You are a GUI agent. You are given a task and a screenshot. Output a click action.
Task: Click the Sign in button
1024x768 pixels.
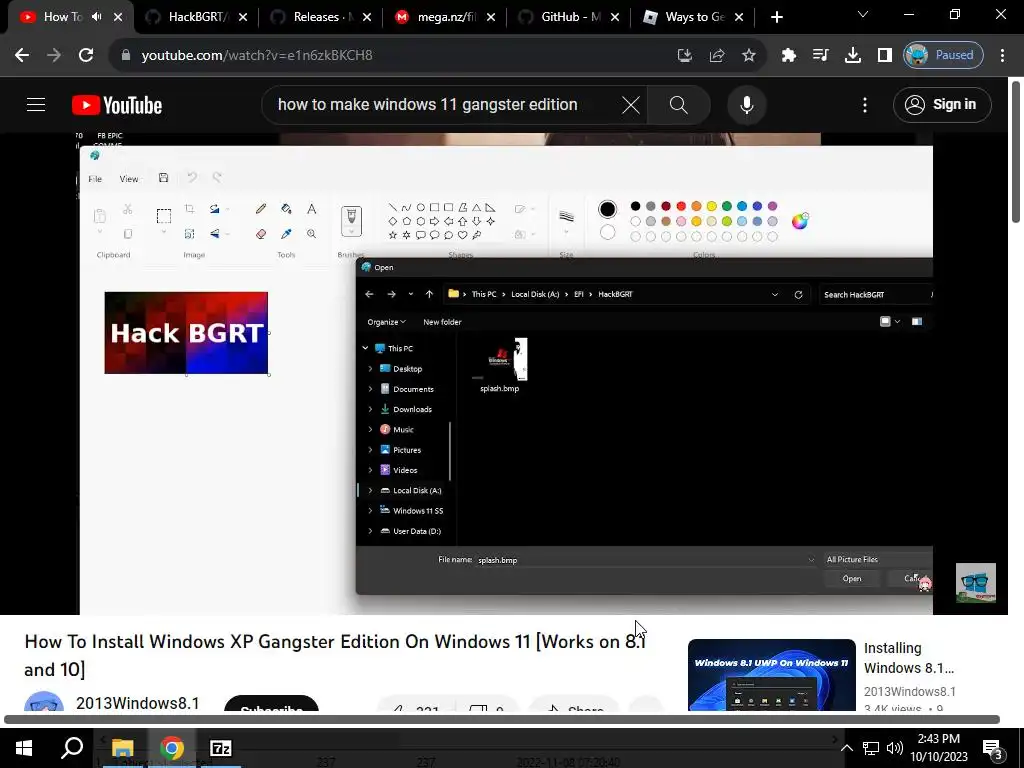tap(942, 104)
